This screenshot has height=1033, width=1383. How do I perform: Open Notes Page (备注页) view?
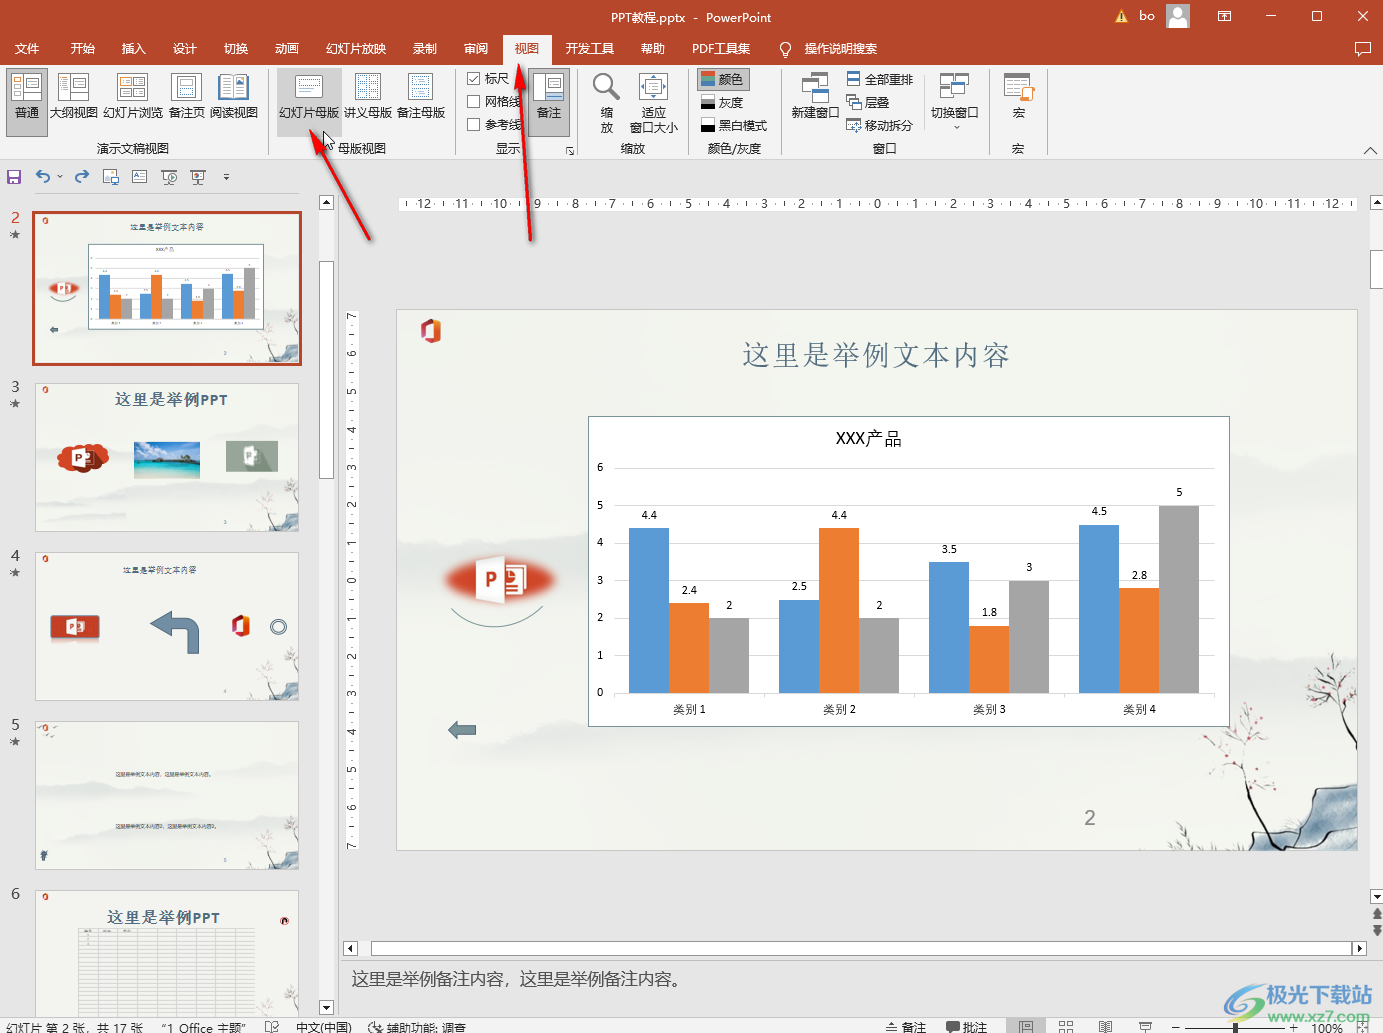point(187,97)
